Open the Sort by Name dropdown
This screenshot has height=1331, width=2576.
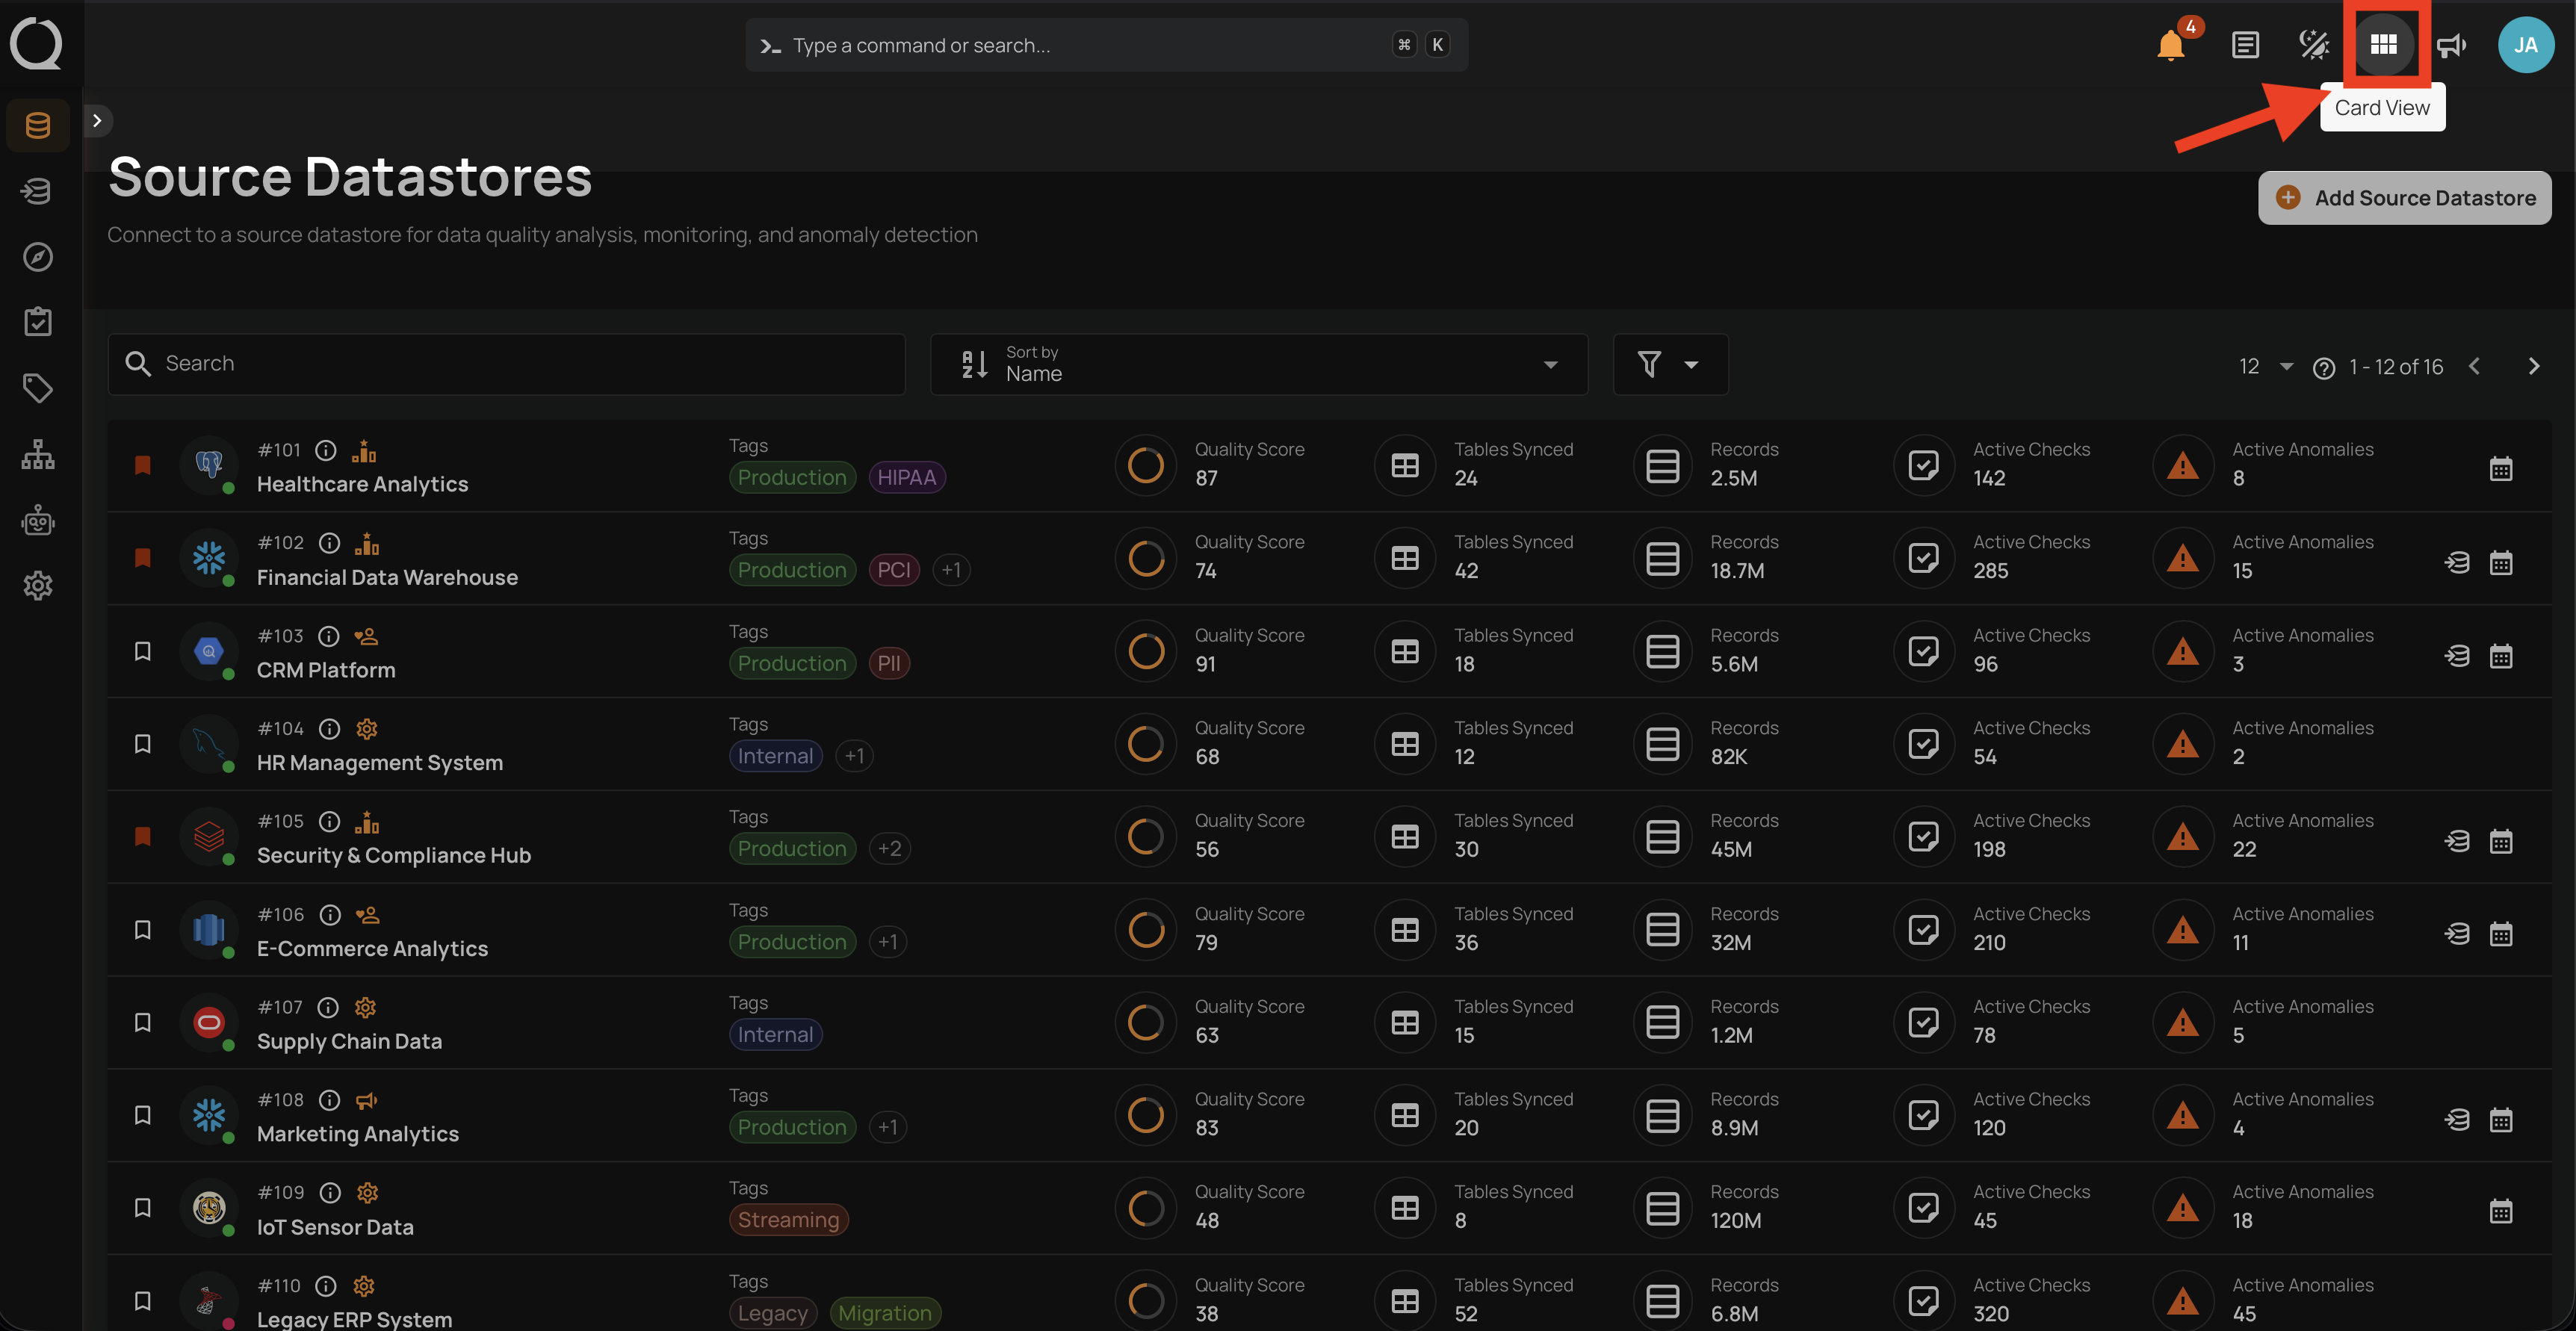1259,364
